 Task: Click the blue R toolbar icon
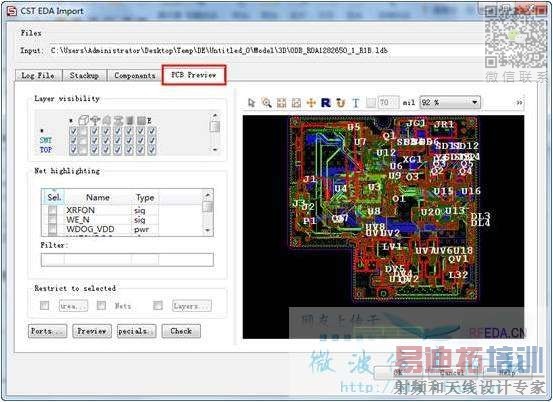click(326, 103)
